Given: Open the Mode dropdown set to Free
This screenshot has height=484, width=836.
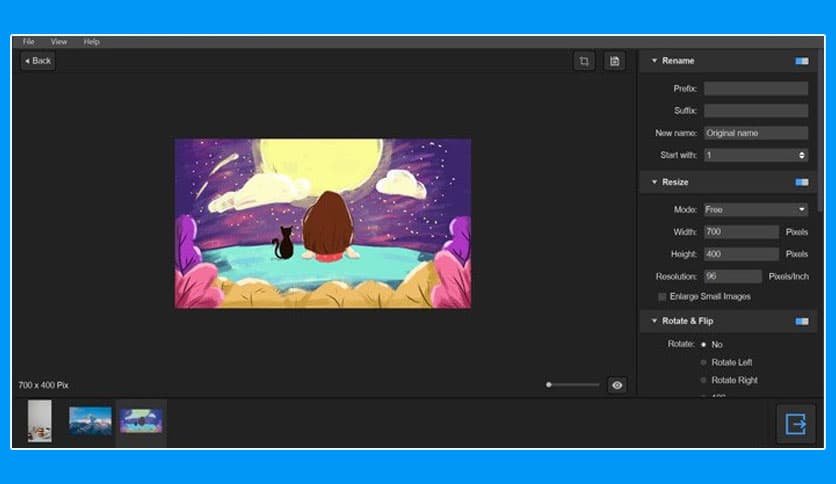Looking at the screenshot, I should click(x=755, y=210).
